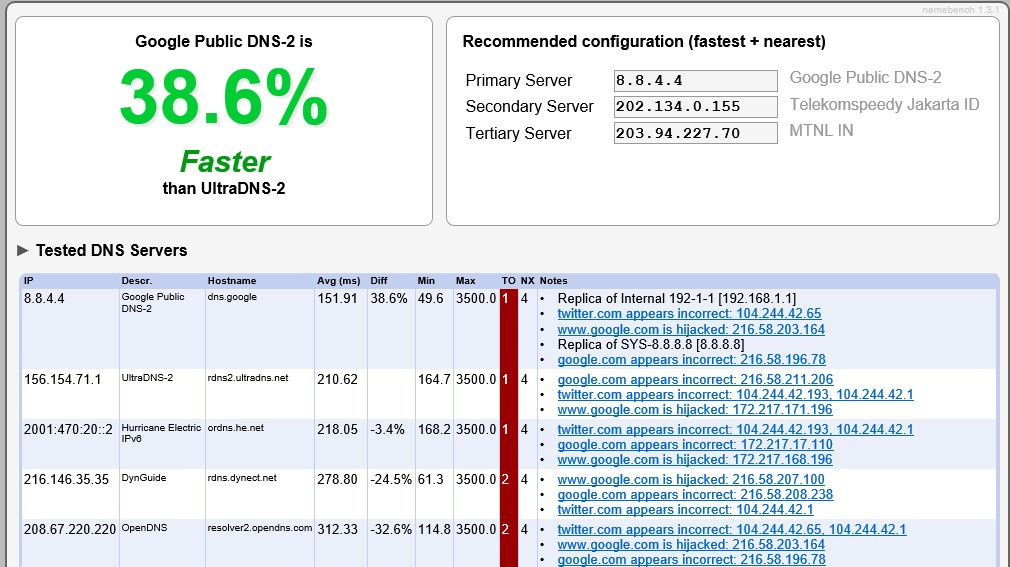Open link www.google.com is hijacked: 172.217.171.196

click(x=695, y=410)
